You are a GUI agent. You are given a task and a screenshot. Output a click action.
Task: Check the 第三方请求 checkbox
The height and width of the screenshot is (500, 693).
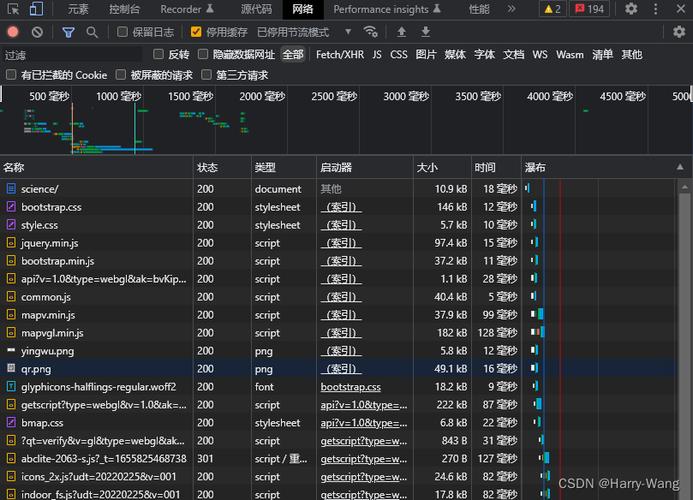pos(206,75)
